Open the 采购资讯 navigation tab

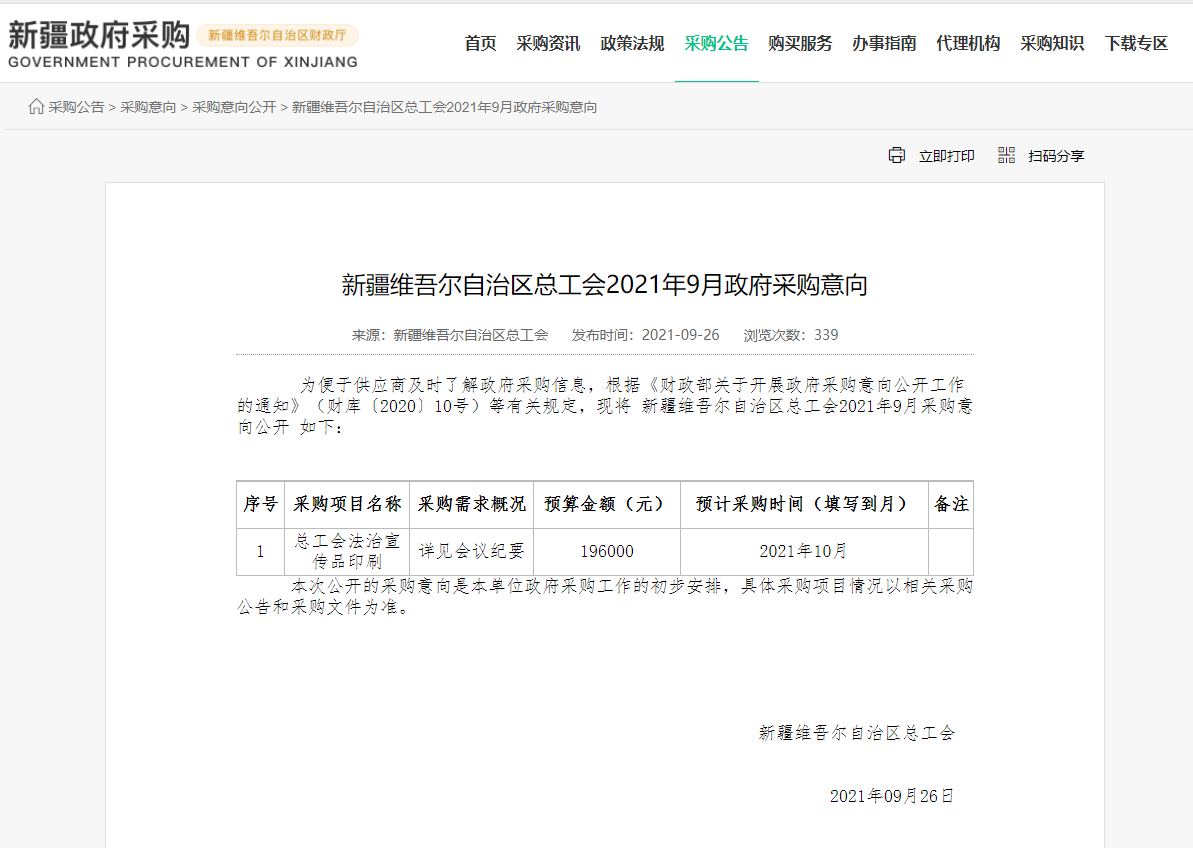pos(548,44)
